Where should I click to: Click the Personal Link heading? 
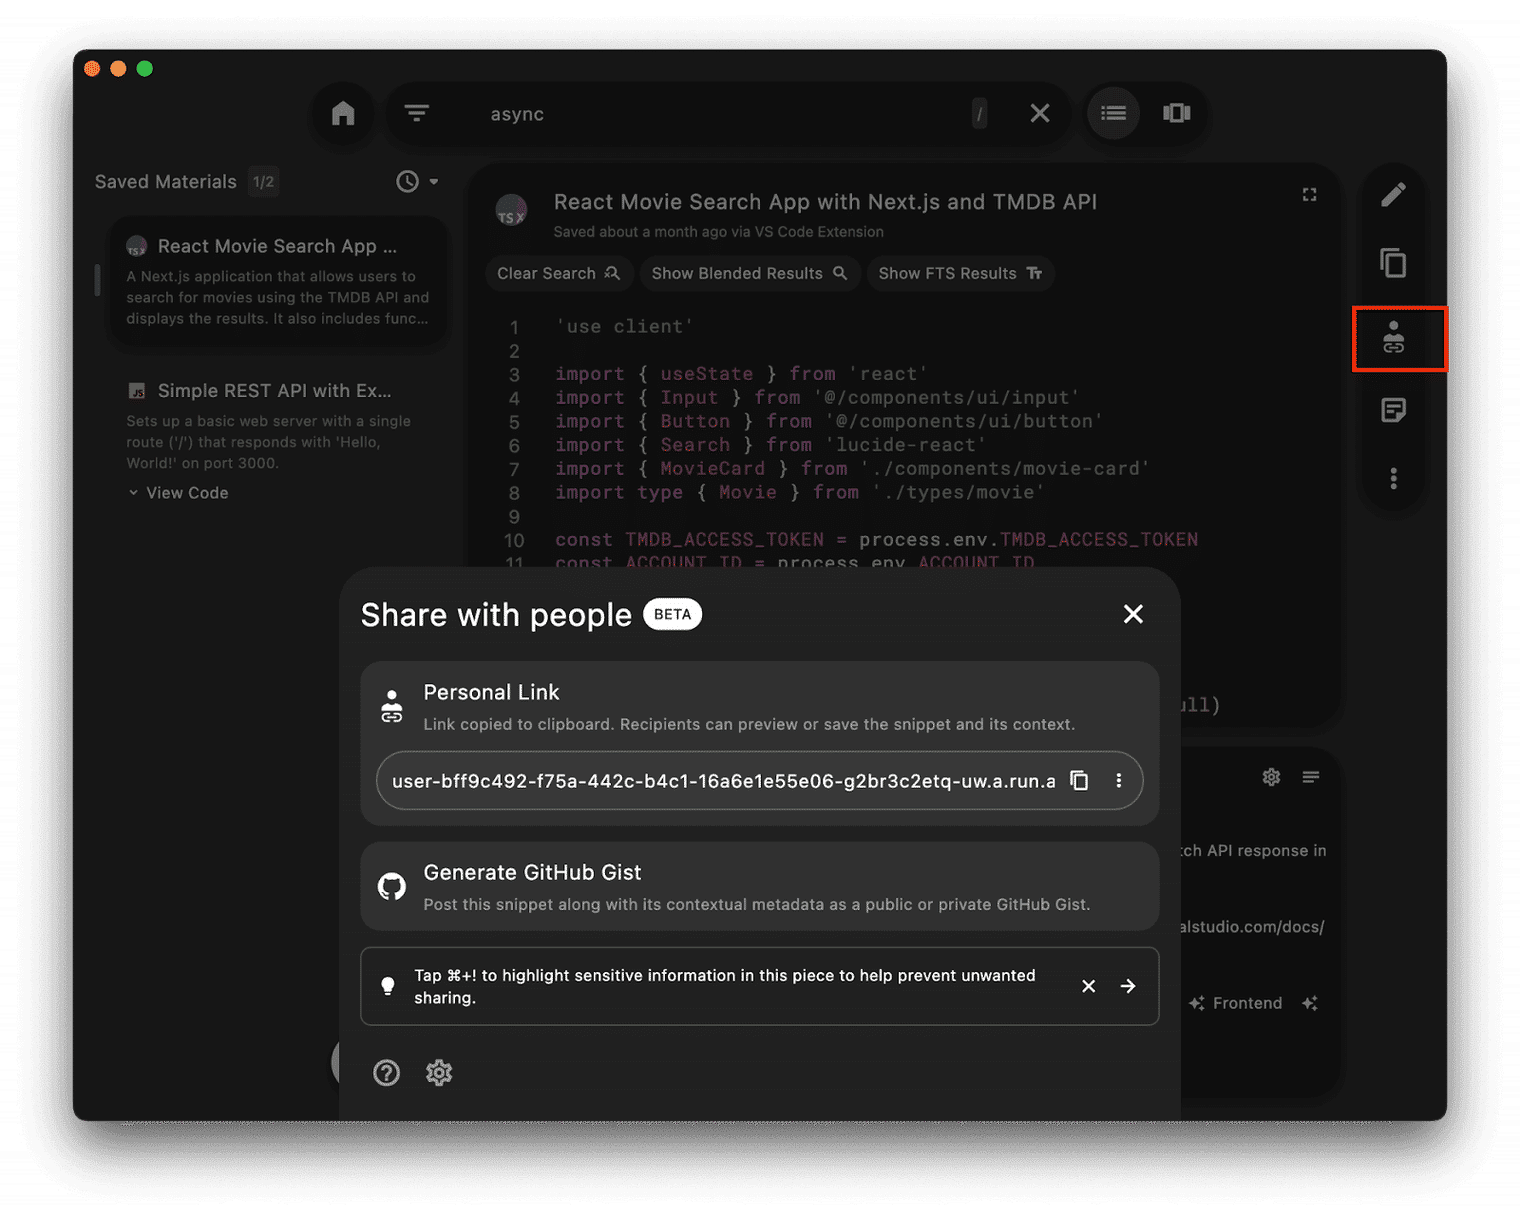(x=491, y=692)
